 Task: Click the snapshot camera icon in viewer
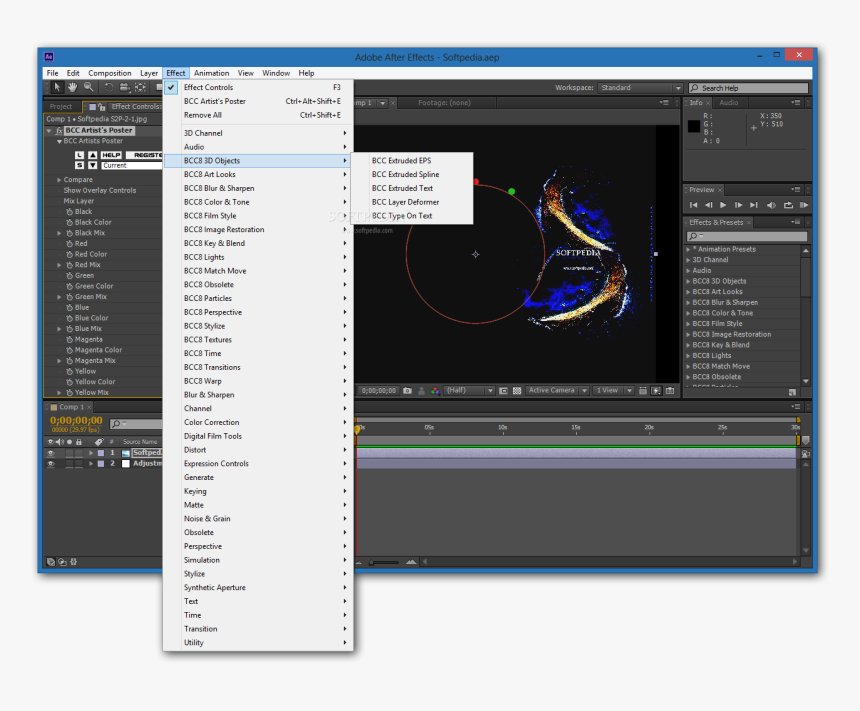tap(407, 391)
